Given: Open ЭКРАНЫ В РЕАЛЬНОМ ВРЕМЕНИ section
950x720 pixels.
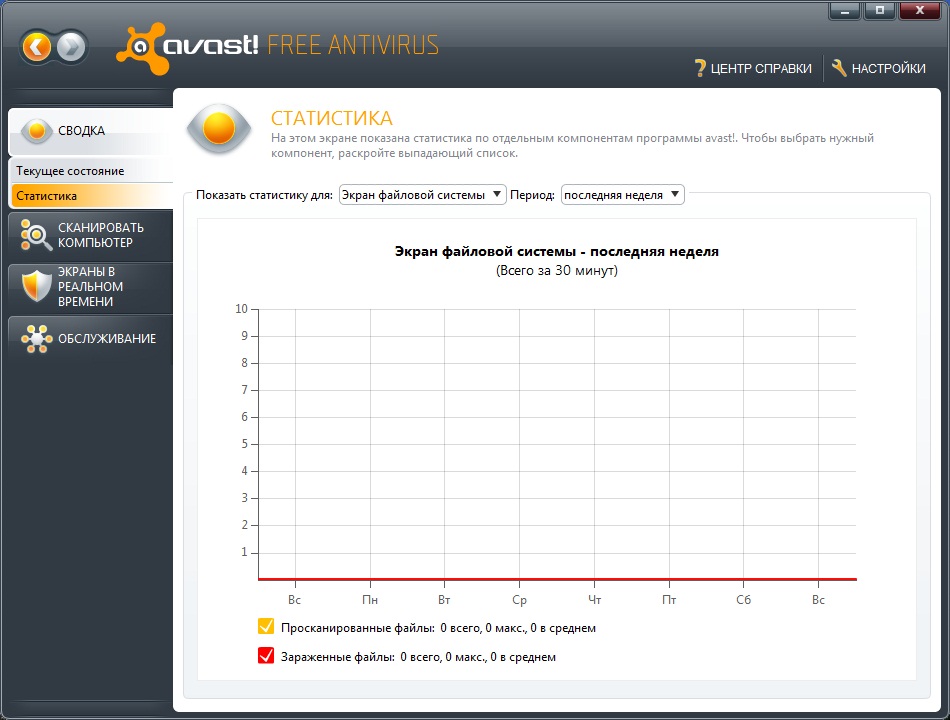Looking at the screenshot, I should 91,287.
